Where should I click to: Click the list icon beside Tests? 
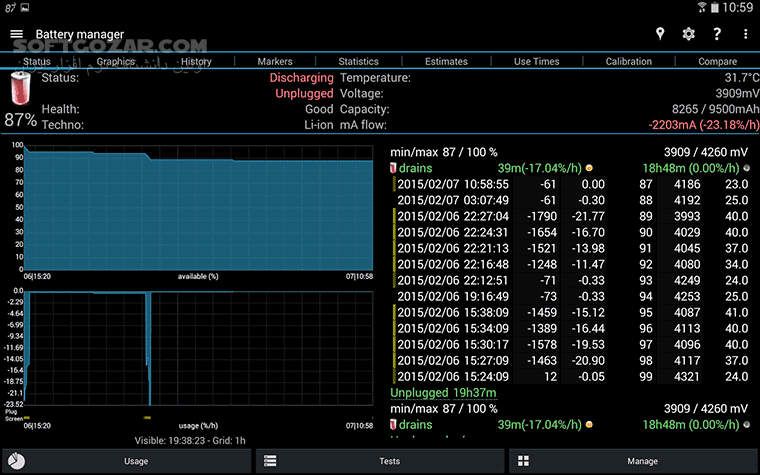pyautogui.click(x=268, y=461)
